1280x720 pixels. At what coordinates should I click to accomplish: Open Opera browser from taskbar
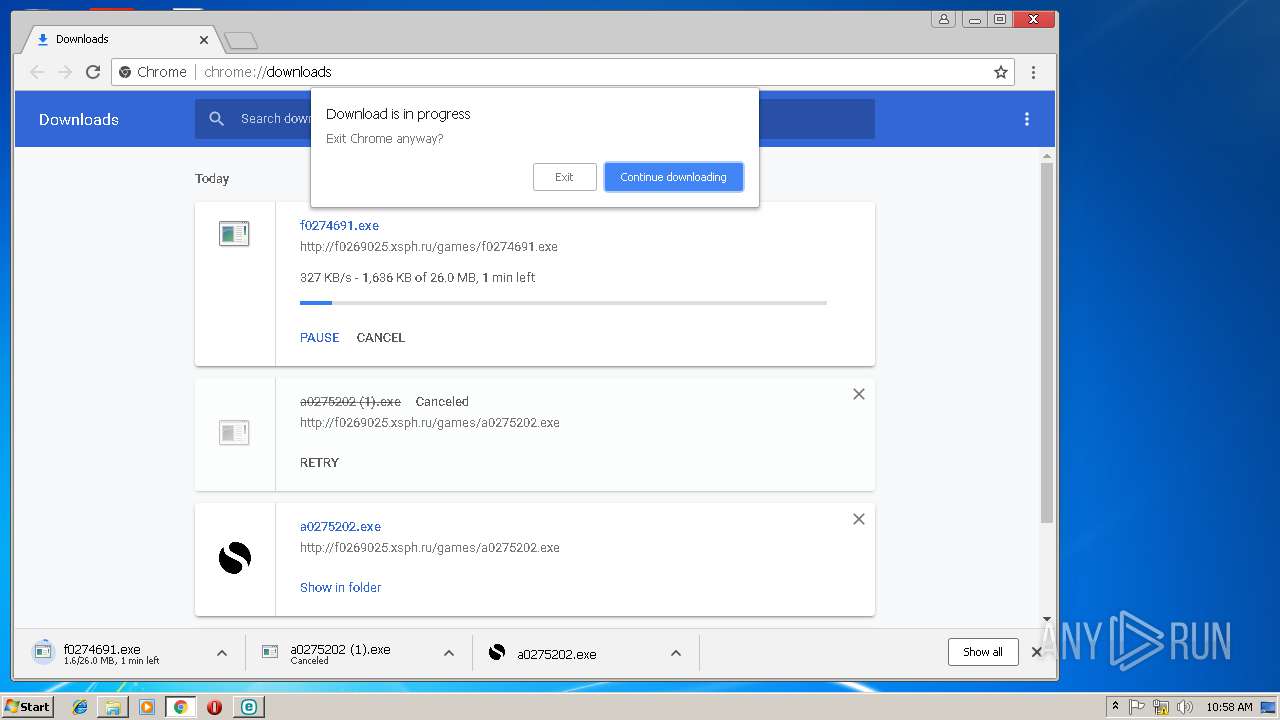coord(214,707)
